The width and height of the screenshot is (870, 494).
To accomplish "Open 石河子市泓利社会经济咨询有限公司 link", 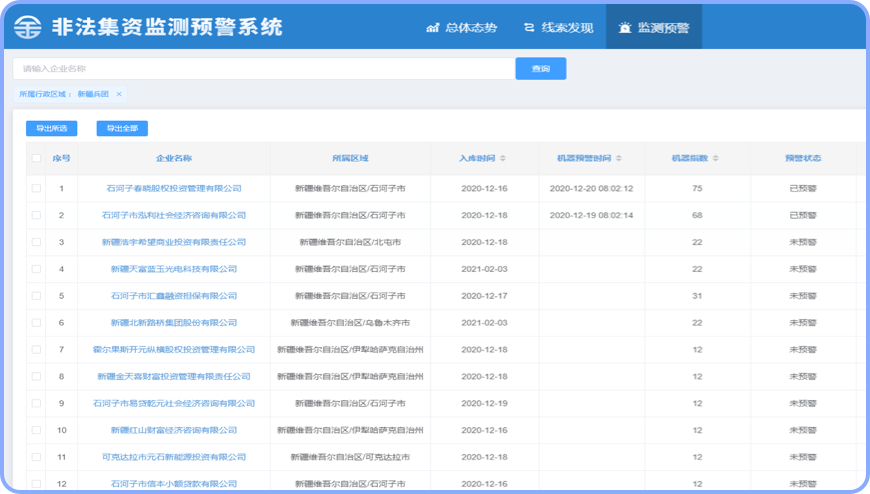I will (x=174, y=215).
